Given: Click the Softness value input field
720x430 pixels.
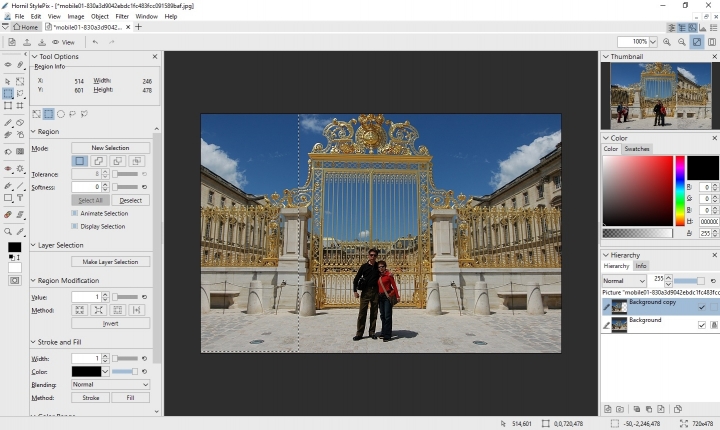Looking at the screenshot, I should 86,187.
